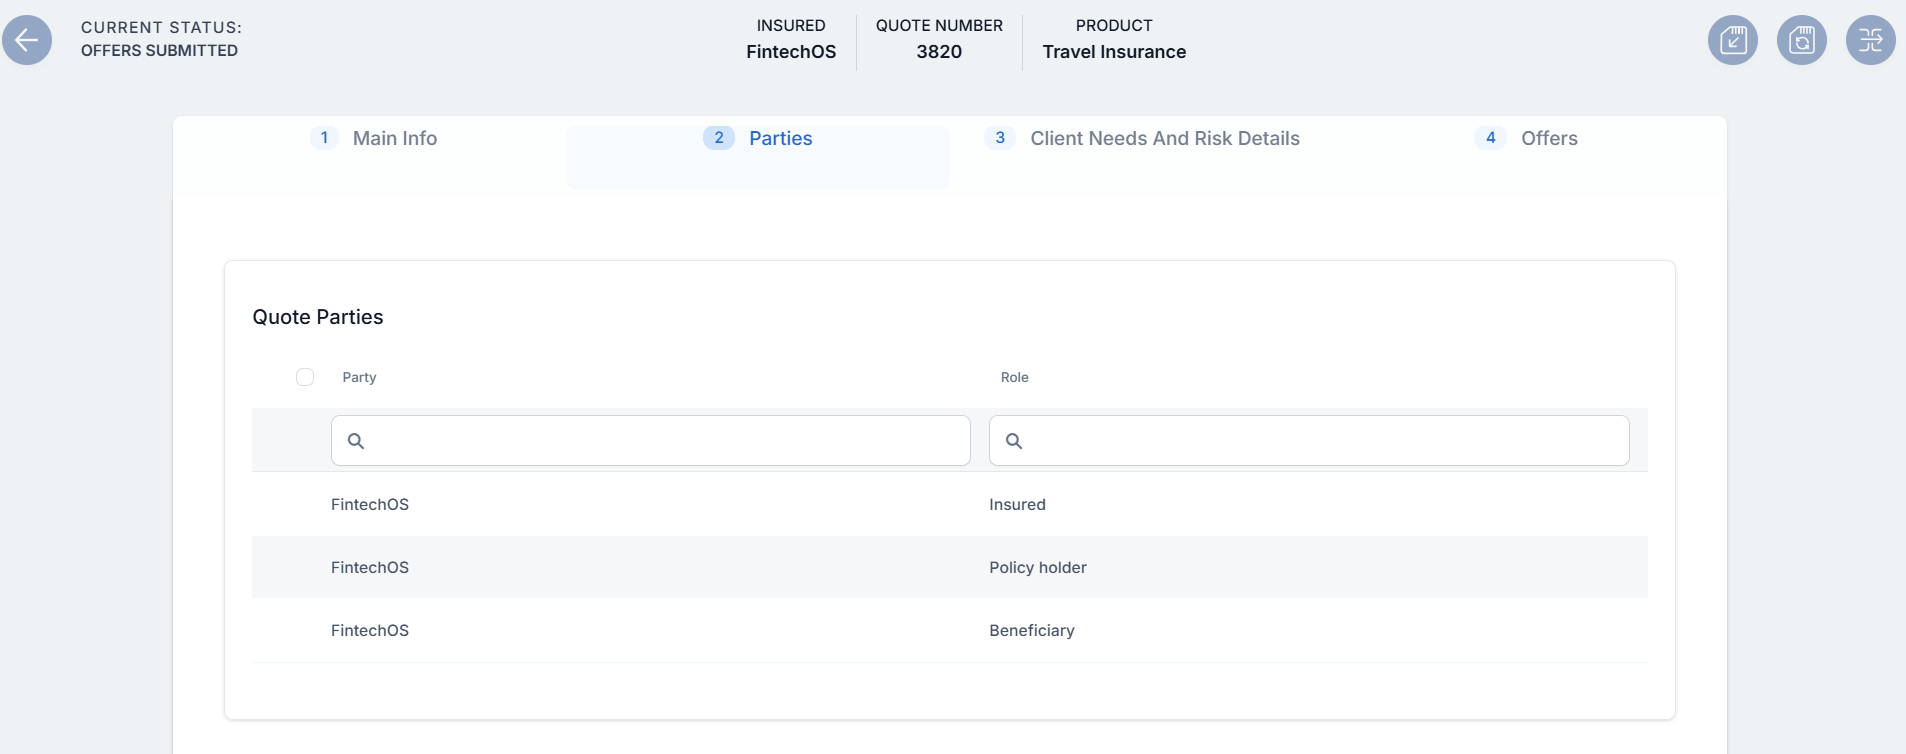Click the save and close icon
This screenshot has height=754, width=1906.
1732,40
